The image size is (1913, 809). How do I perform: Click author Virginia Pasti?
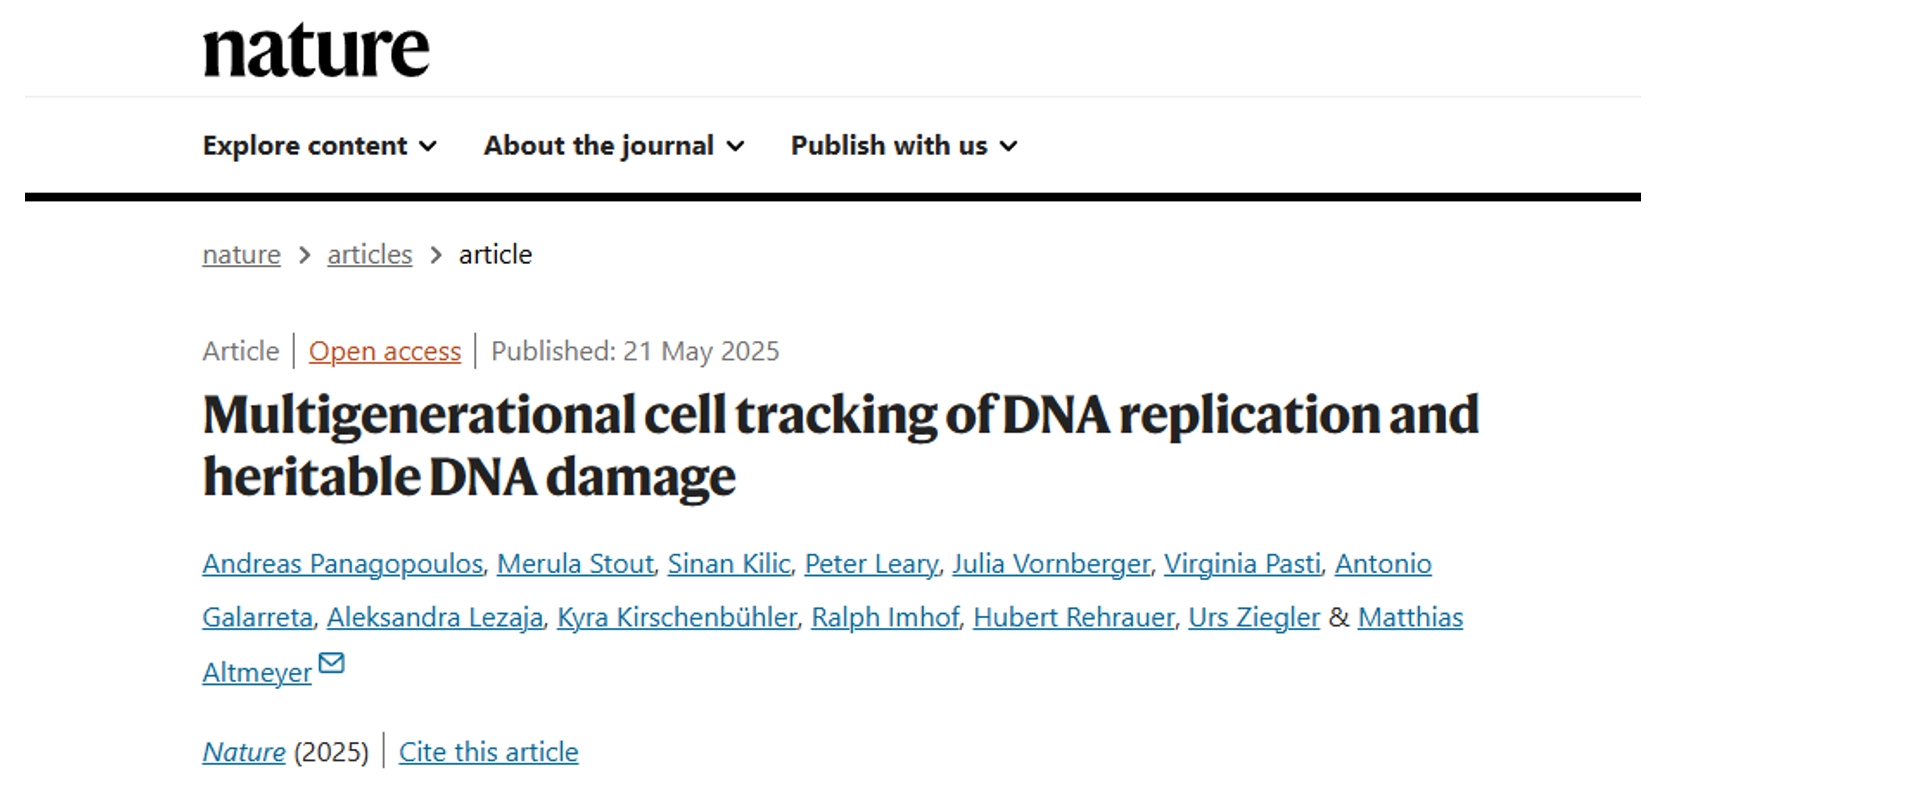click(x=1242, y=564)
